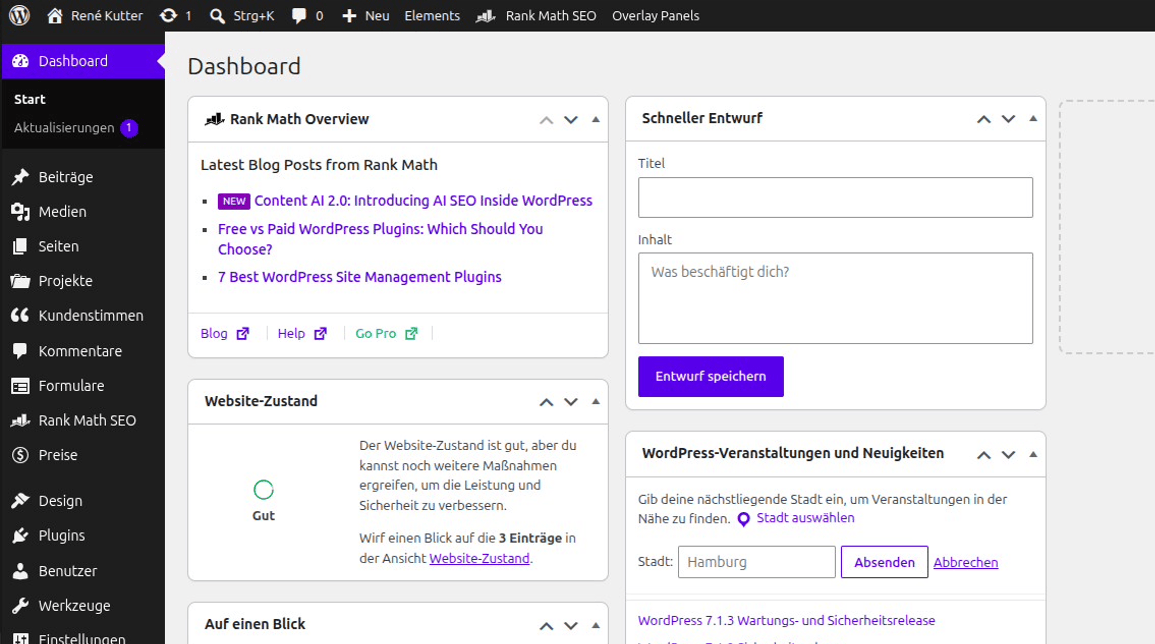Move WordPress-Veranstaltungen widget down
Screen dimensions: 1155x644
point(1008,455)
